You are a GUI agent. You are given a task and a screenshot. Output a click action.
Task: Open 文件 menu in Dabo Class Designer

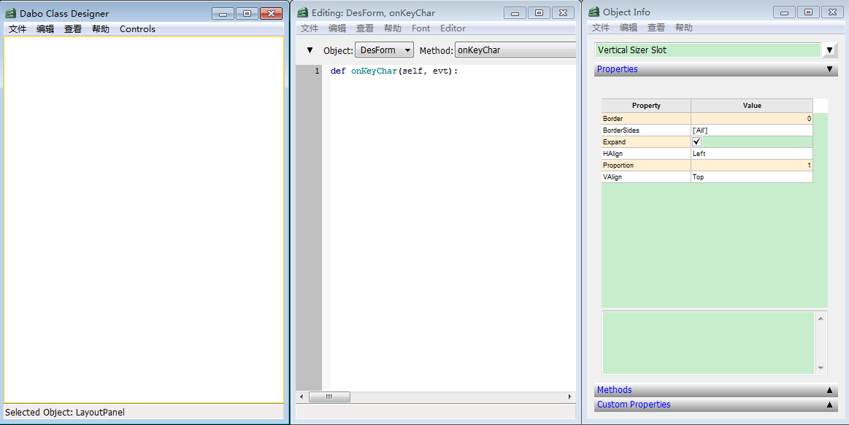[x=17, y=29]
